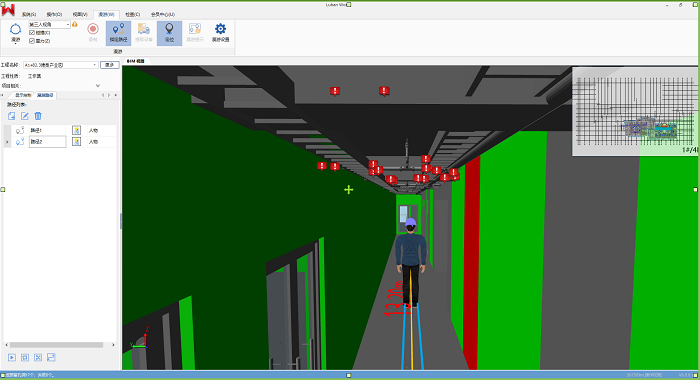Viewport: 700px width, 380px height.
Task: Click the button beside the project name box
Action: click(109, 65)
